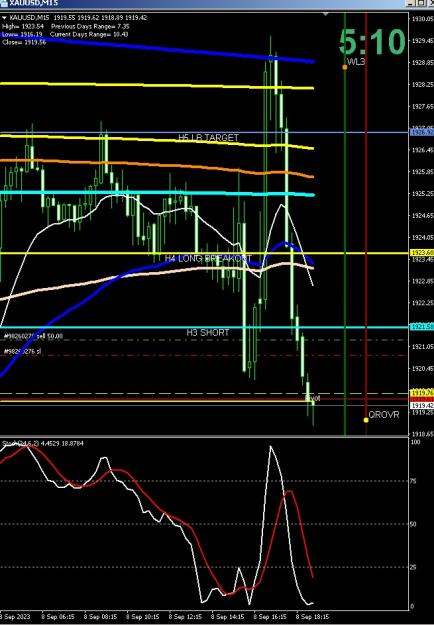The image size is (434, 625).
Task: Close the XAUUSD,M15 chart window
Action: 430,3
